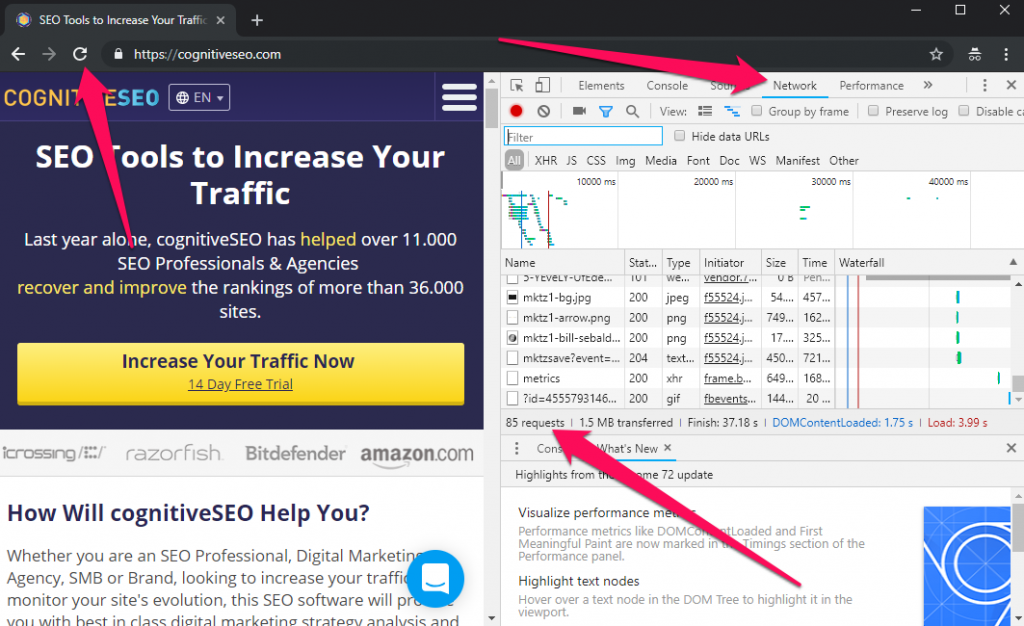The width and height of the screenshot is (1024, 626).
Task: Filter requests by Img
Action: click(x=625, y=161)
